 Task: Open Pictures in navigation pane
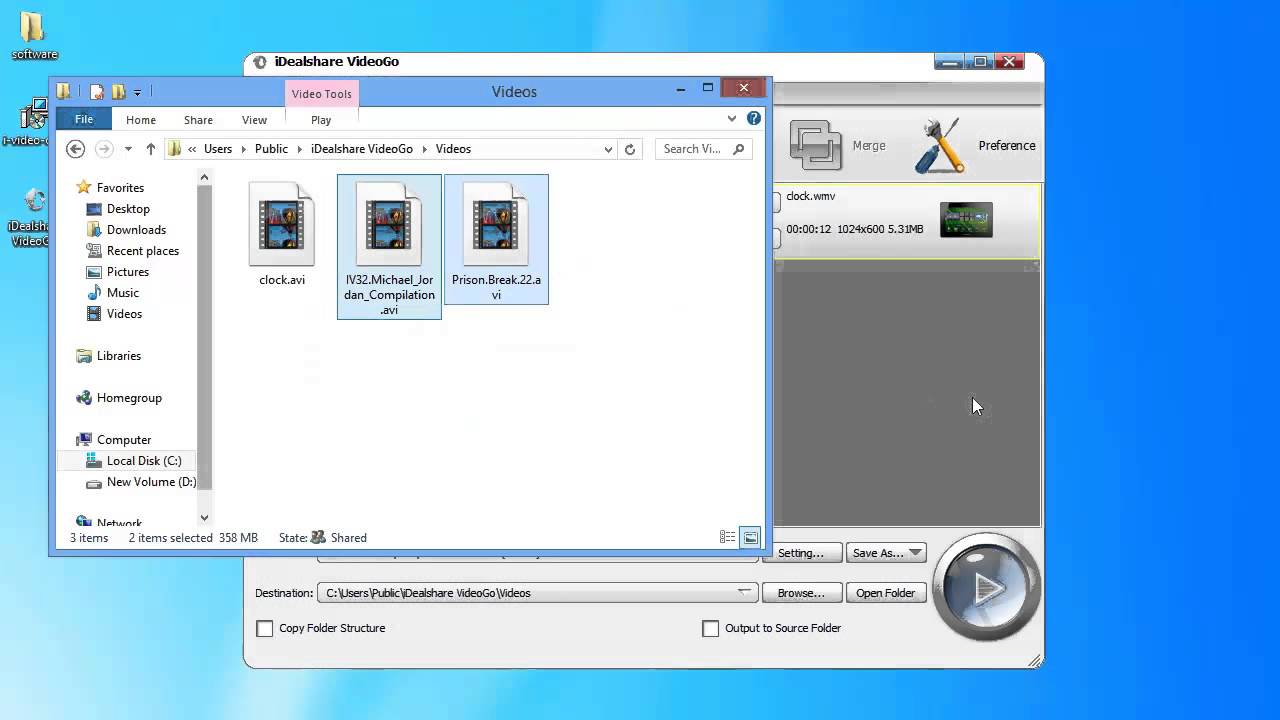point(127,272)
